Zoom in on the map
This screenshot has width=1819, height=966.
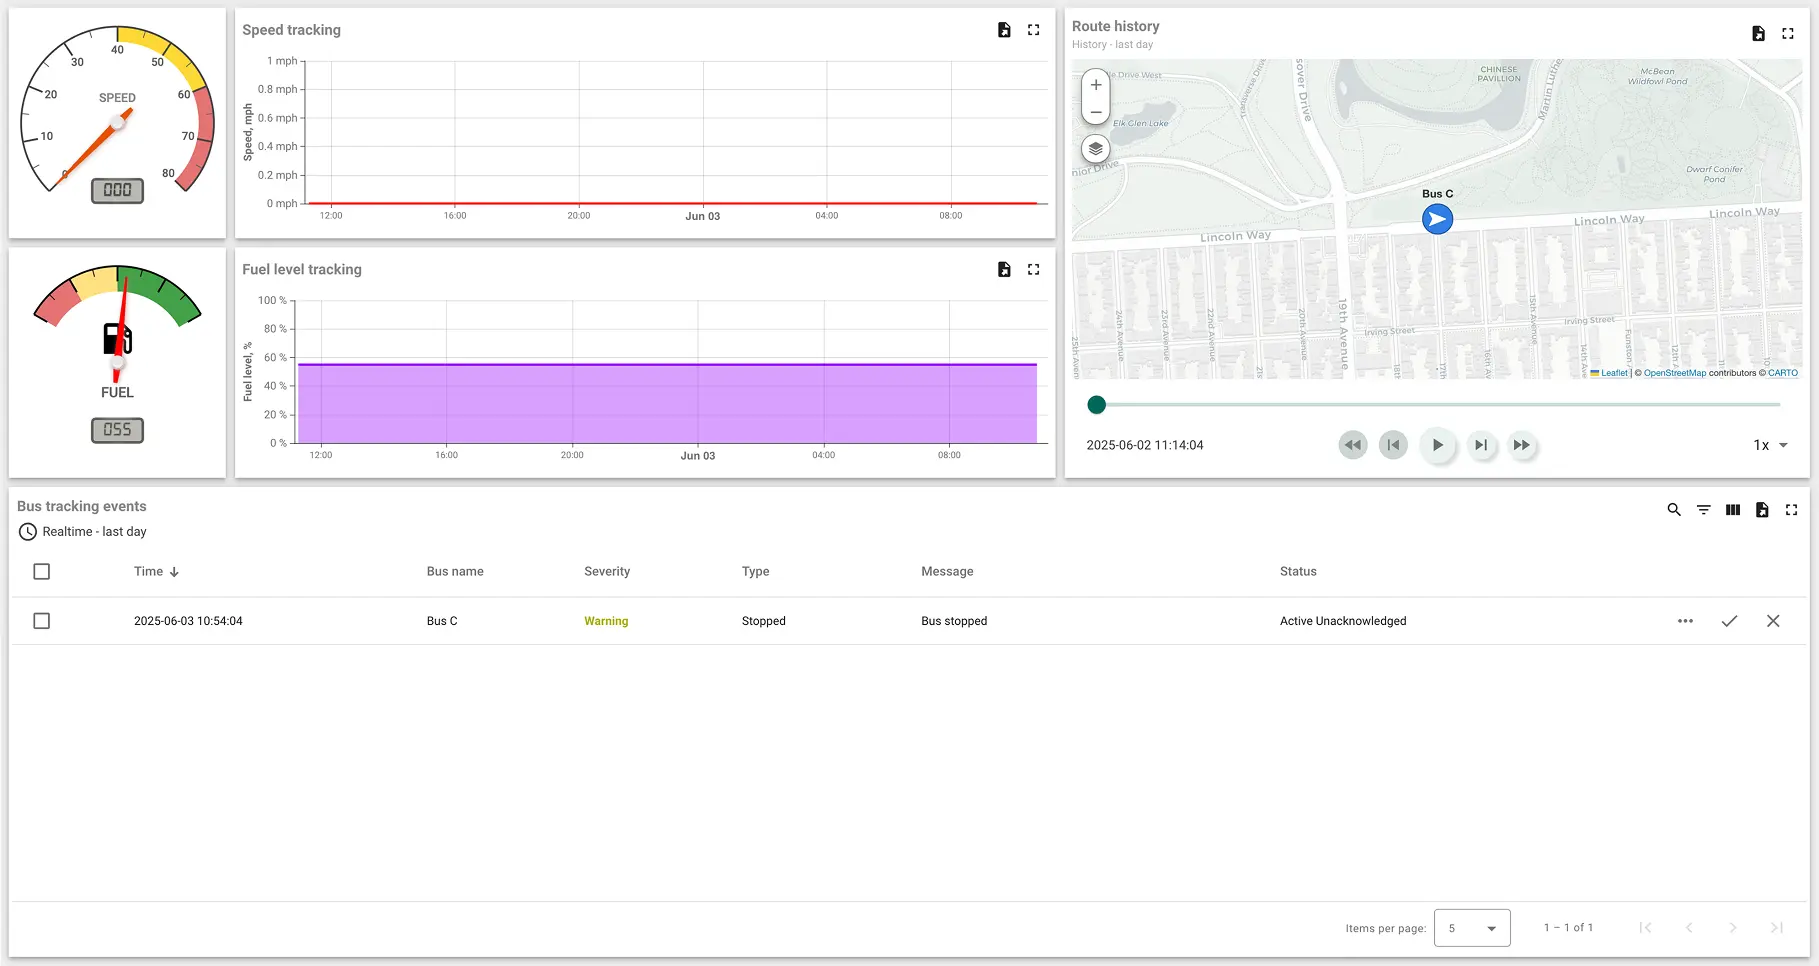1096,85
